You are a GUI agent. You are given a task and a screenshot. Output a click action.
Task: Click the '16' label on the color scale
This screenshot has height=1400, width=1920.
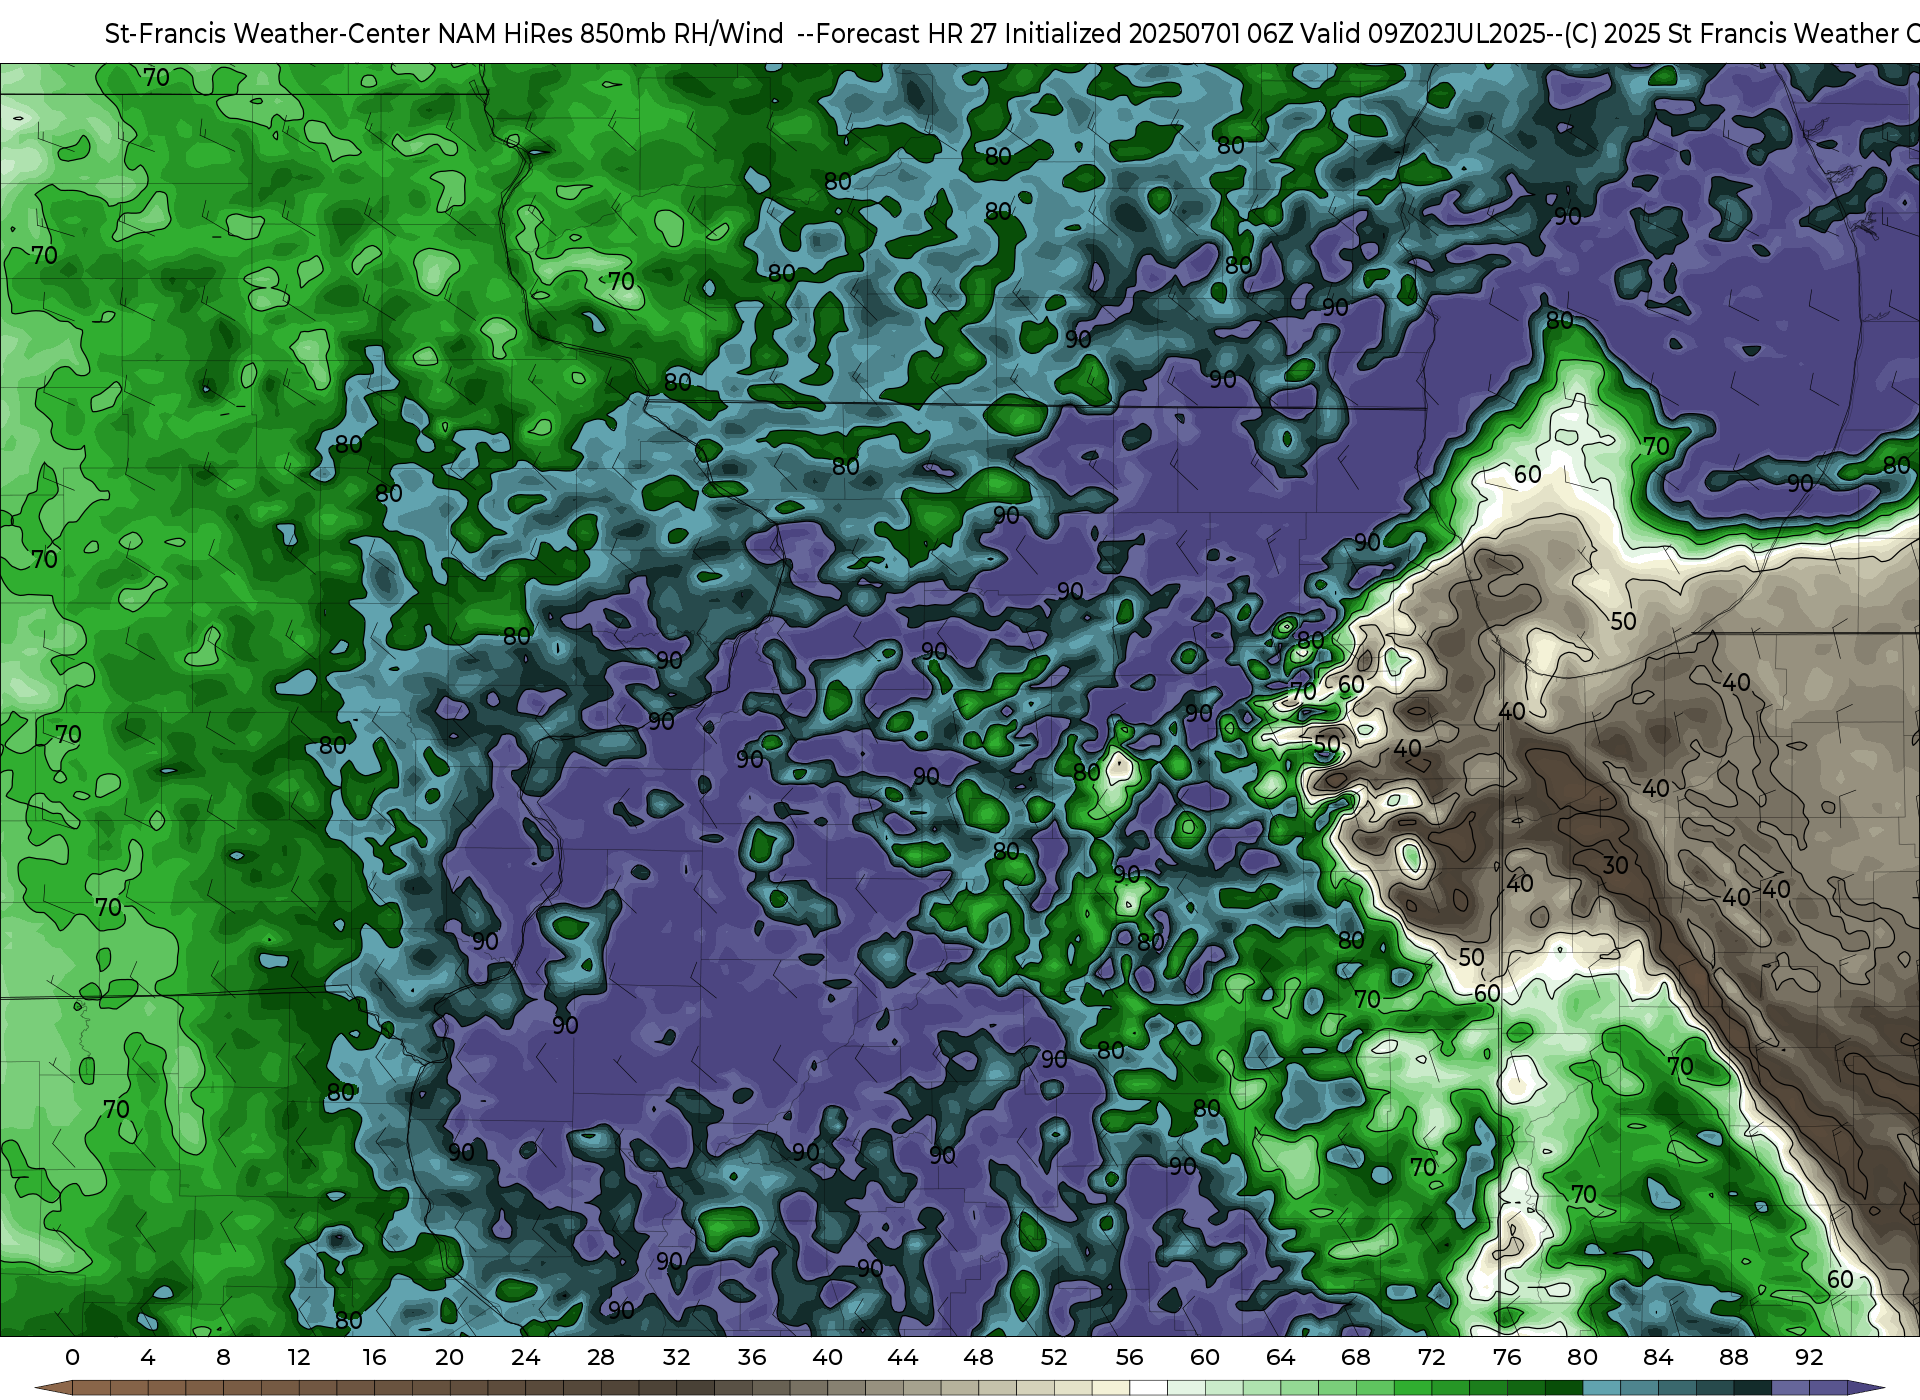pyautogui.click(x=374, y=1357)
